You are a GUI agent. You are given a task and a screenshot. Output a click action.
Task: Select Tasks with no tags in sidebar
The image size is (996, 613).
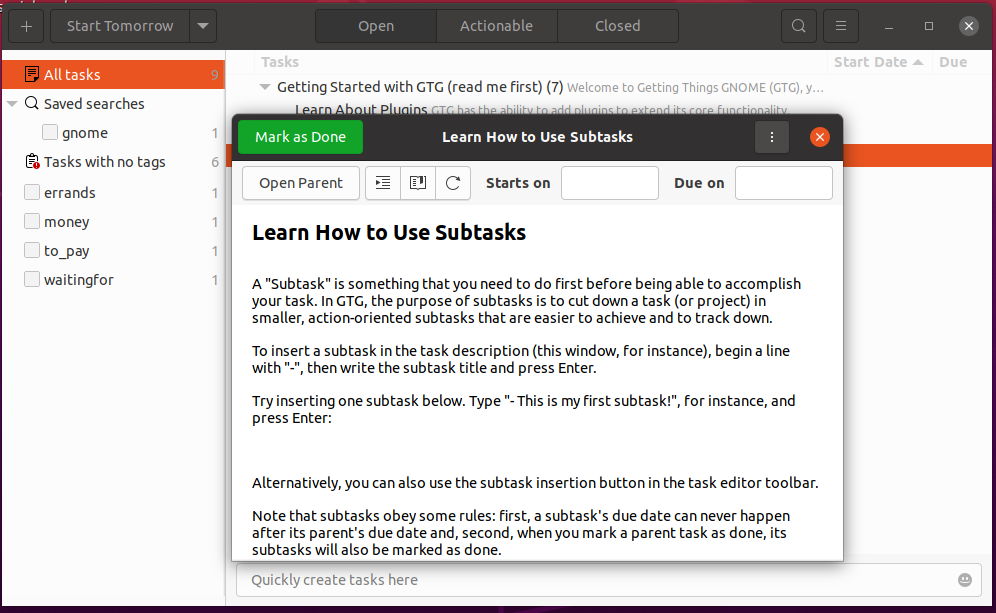click(x=104, y=162)
